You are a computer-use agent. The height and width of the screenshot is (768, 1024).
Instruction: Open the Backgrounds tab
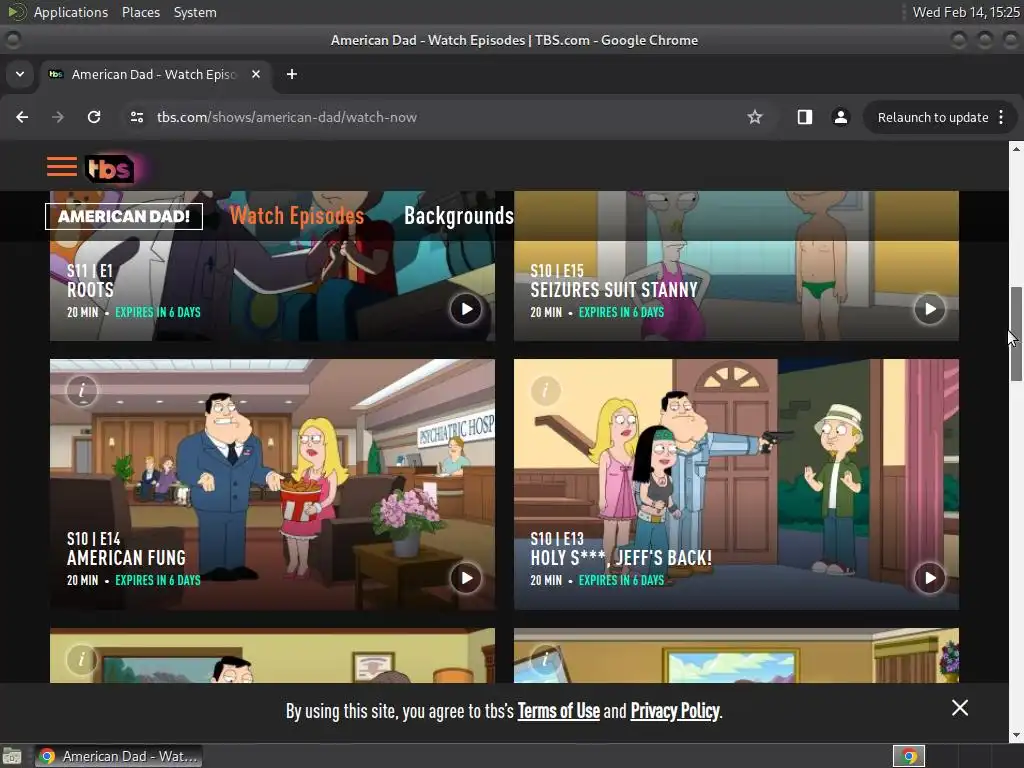point(459,216)
